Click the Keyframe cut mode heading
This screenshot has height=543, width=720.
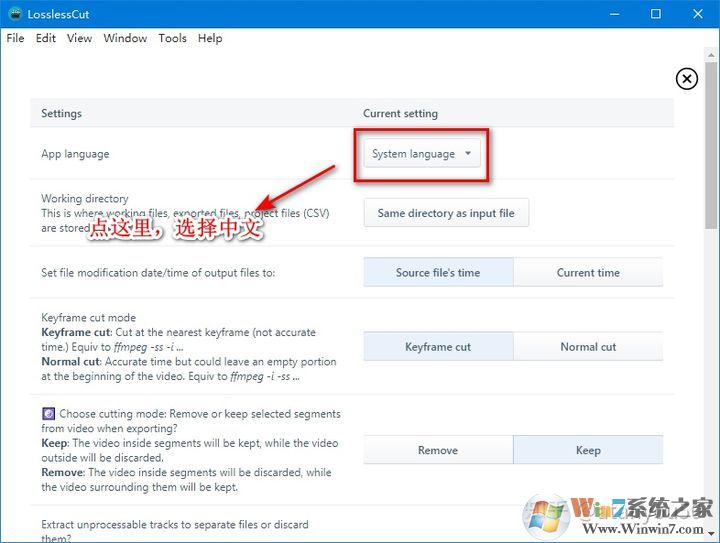pyautogui.click(x=89, y=318)
